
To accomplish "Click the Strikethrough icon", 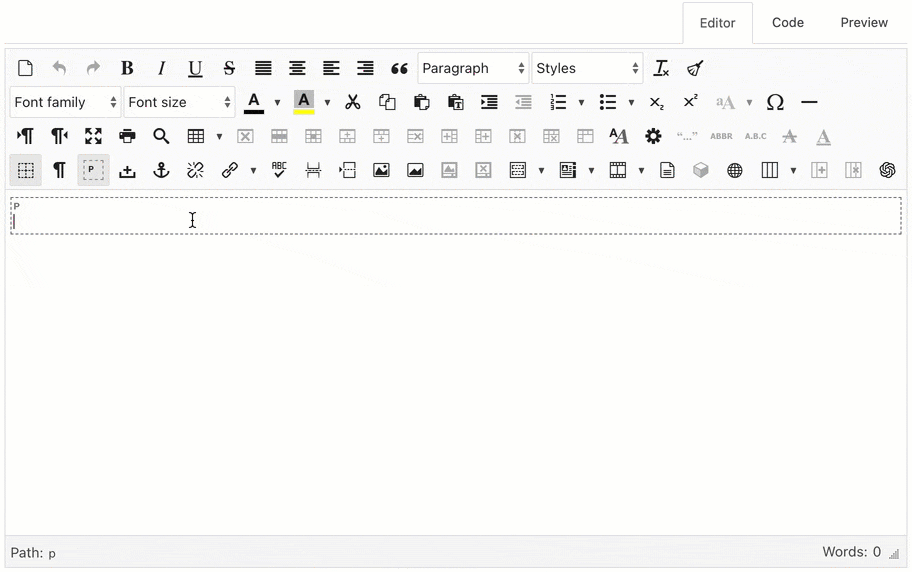I will tap(229, 68).
